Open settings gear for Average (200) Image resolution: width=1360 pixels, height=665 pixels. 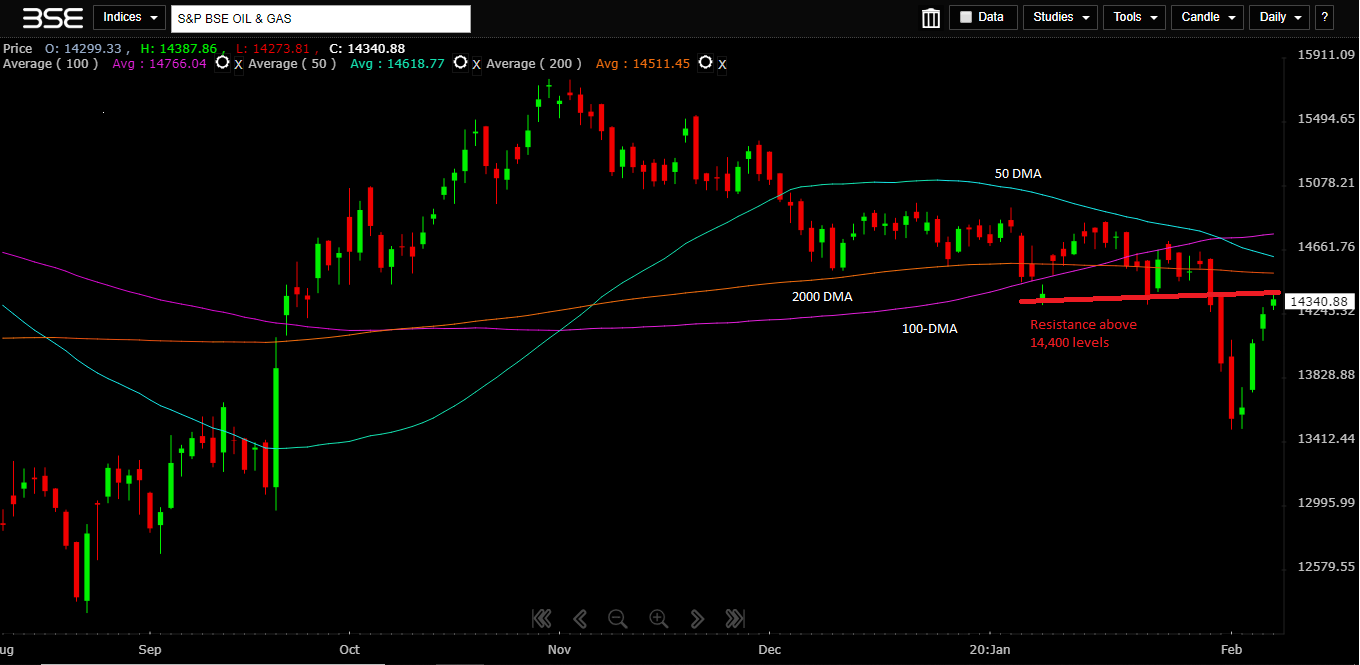click(x=706, y=63)
